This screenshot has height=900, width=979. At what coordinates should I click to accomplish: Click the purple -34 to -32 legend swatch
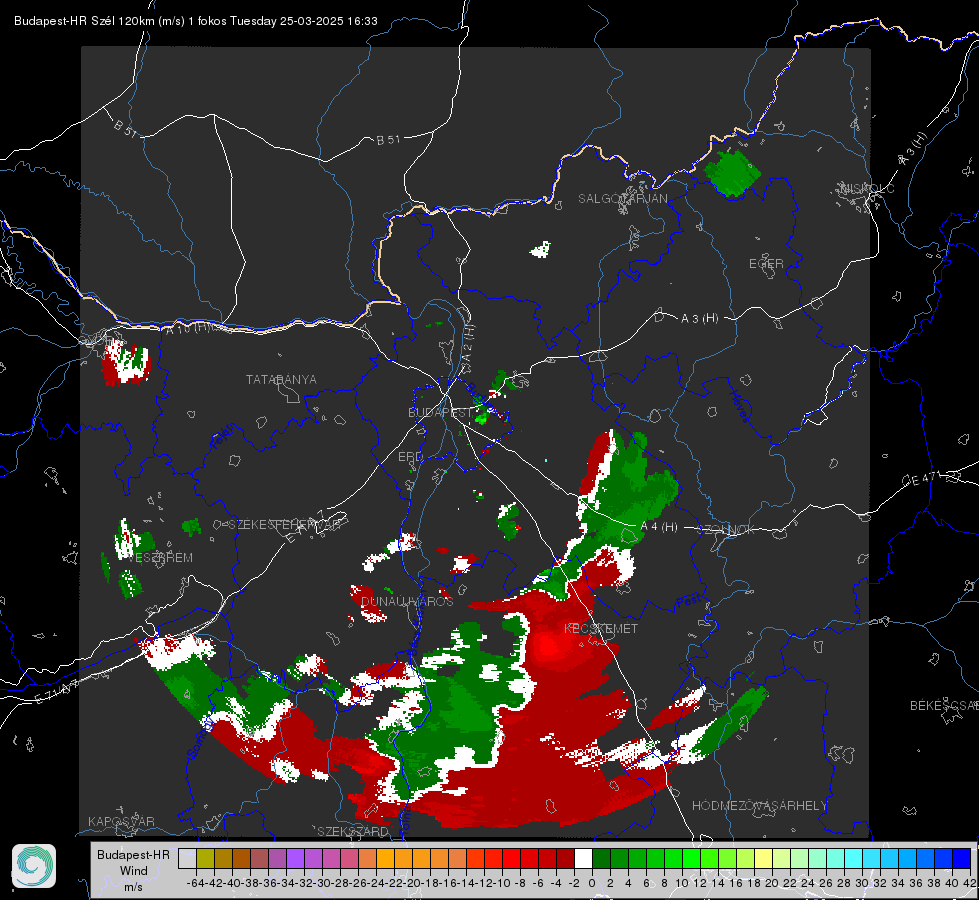pyautogui.click(x=295, y=859)
